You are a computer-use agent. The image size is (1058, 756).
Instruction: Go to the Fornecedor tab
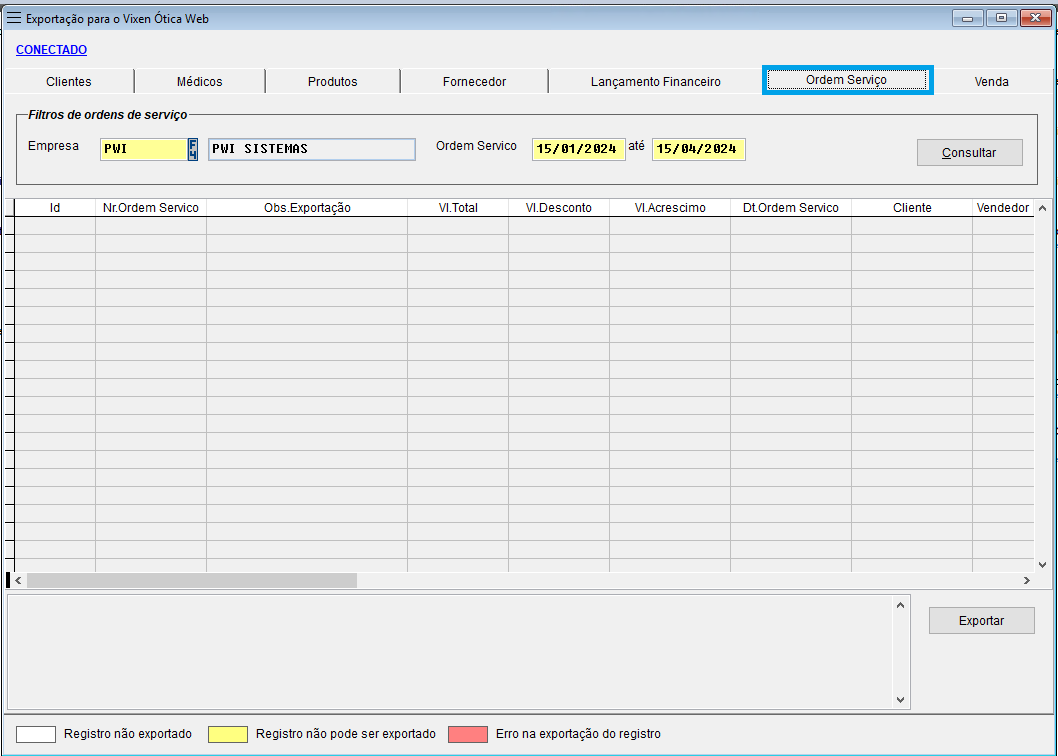(474, 82)
